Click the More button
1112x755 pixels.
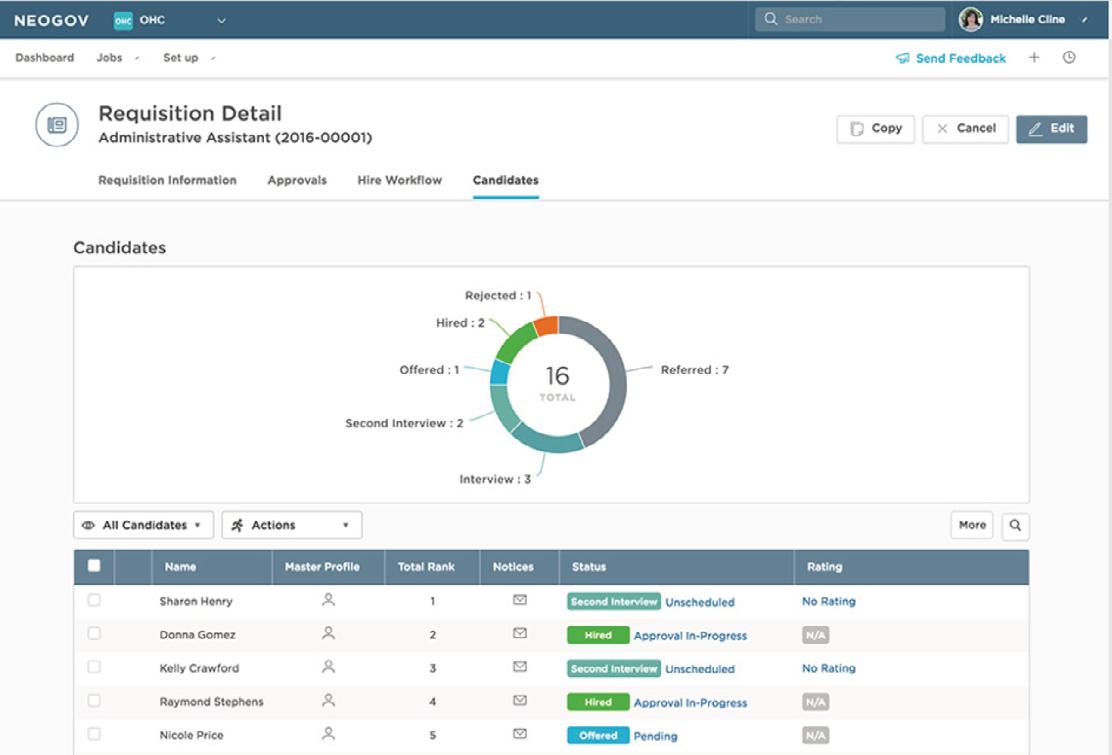(972, 525)
